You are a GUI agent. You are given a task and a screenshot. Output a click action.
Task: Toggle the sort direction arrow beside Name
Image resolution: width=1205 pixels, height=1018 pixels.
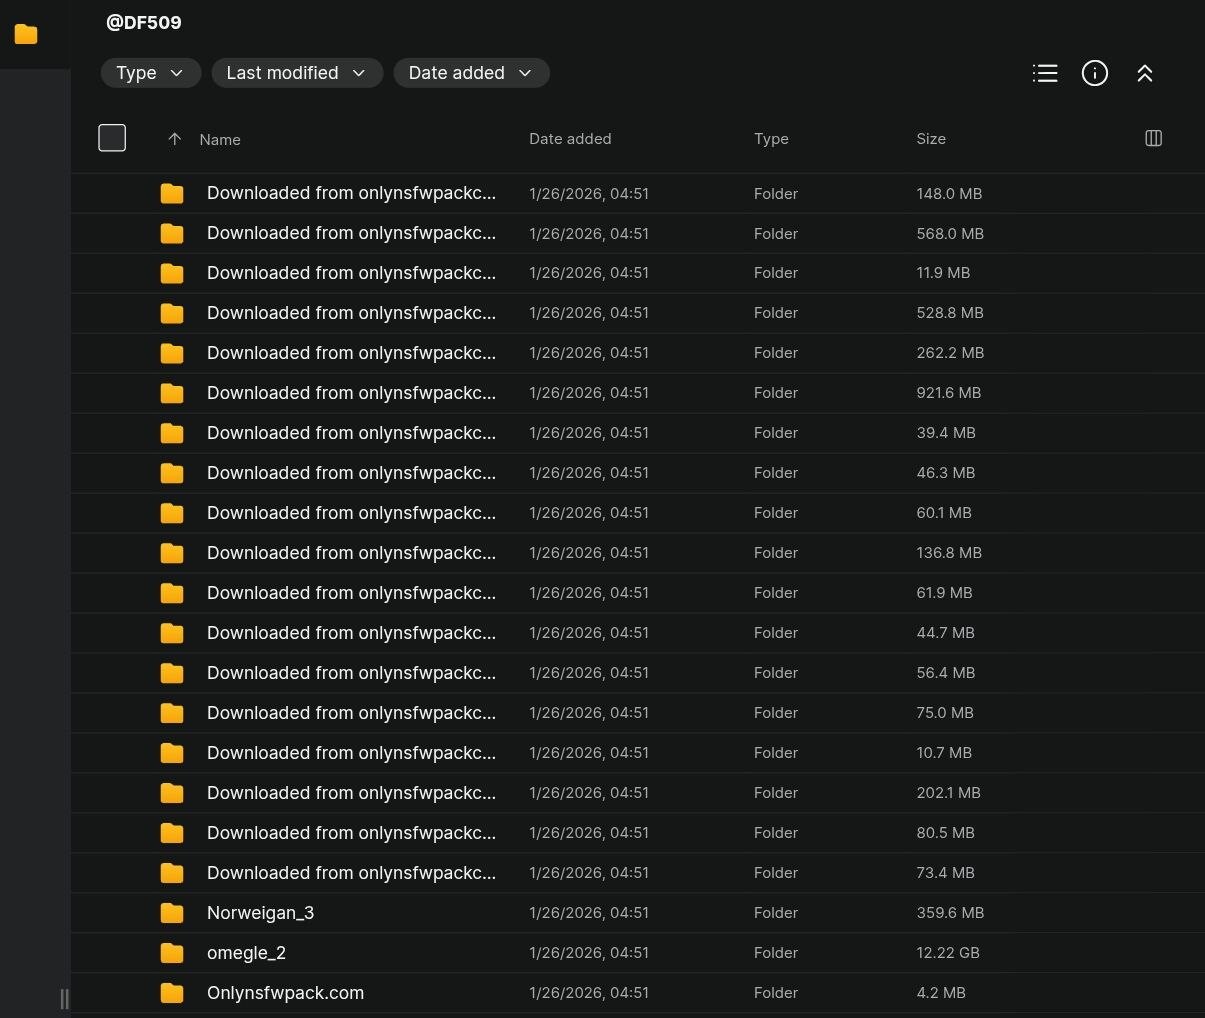(x=175, y=139)
